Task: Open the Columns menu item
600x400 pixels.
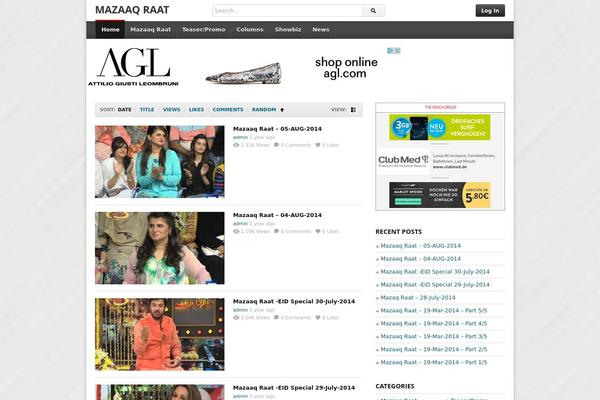Action: (x=250, y=29)
